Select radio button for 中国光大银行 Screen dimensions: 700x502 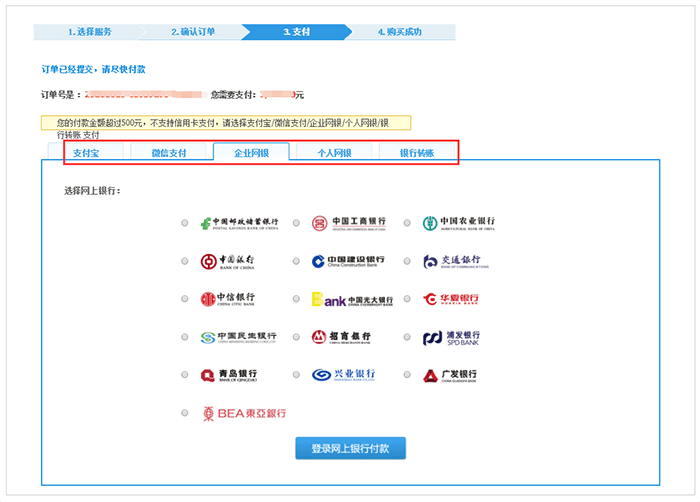pyautogui.click(x=296, y=299)
